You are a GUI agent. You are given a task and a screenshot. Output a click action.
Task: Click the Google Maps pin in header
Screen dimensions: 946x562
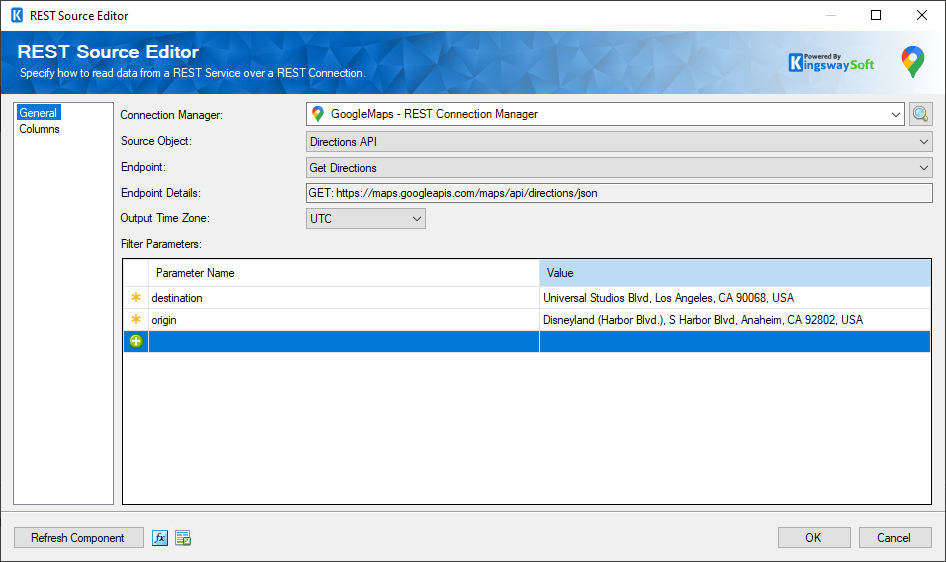click(x=912, y=62)
